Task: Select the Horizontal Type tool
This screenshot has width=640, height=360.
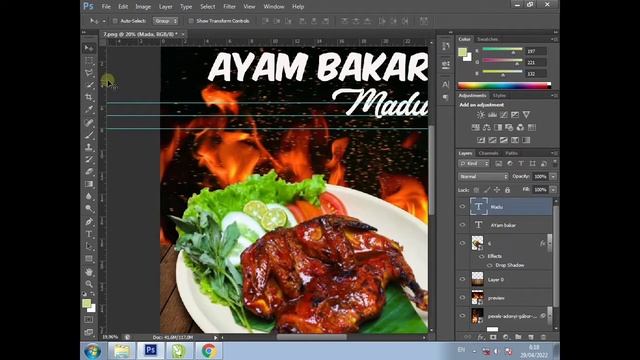Action: (x=89, y=234)
